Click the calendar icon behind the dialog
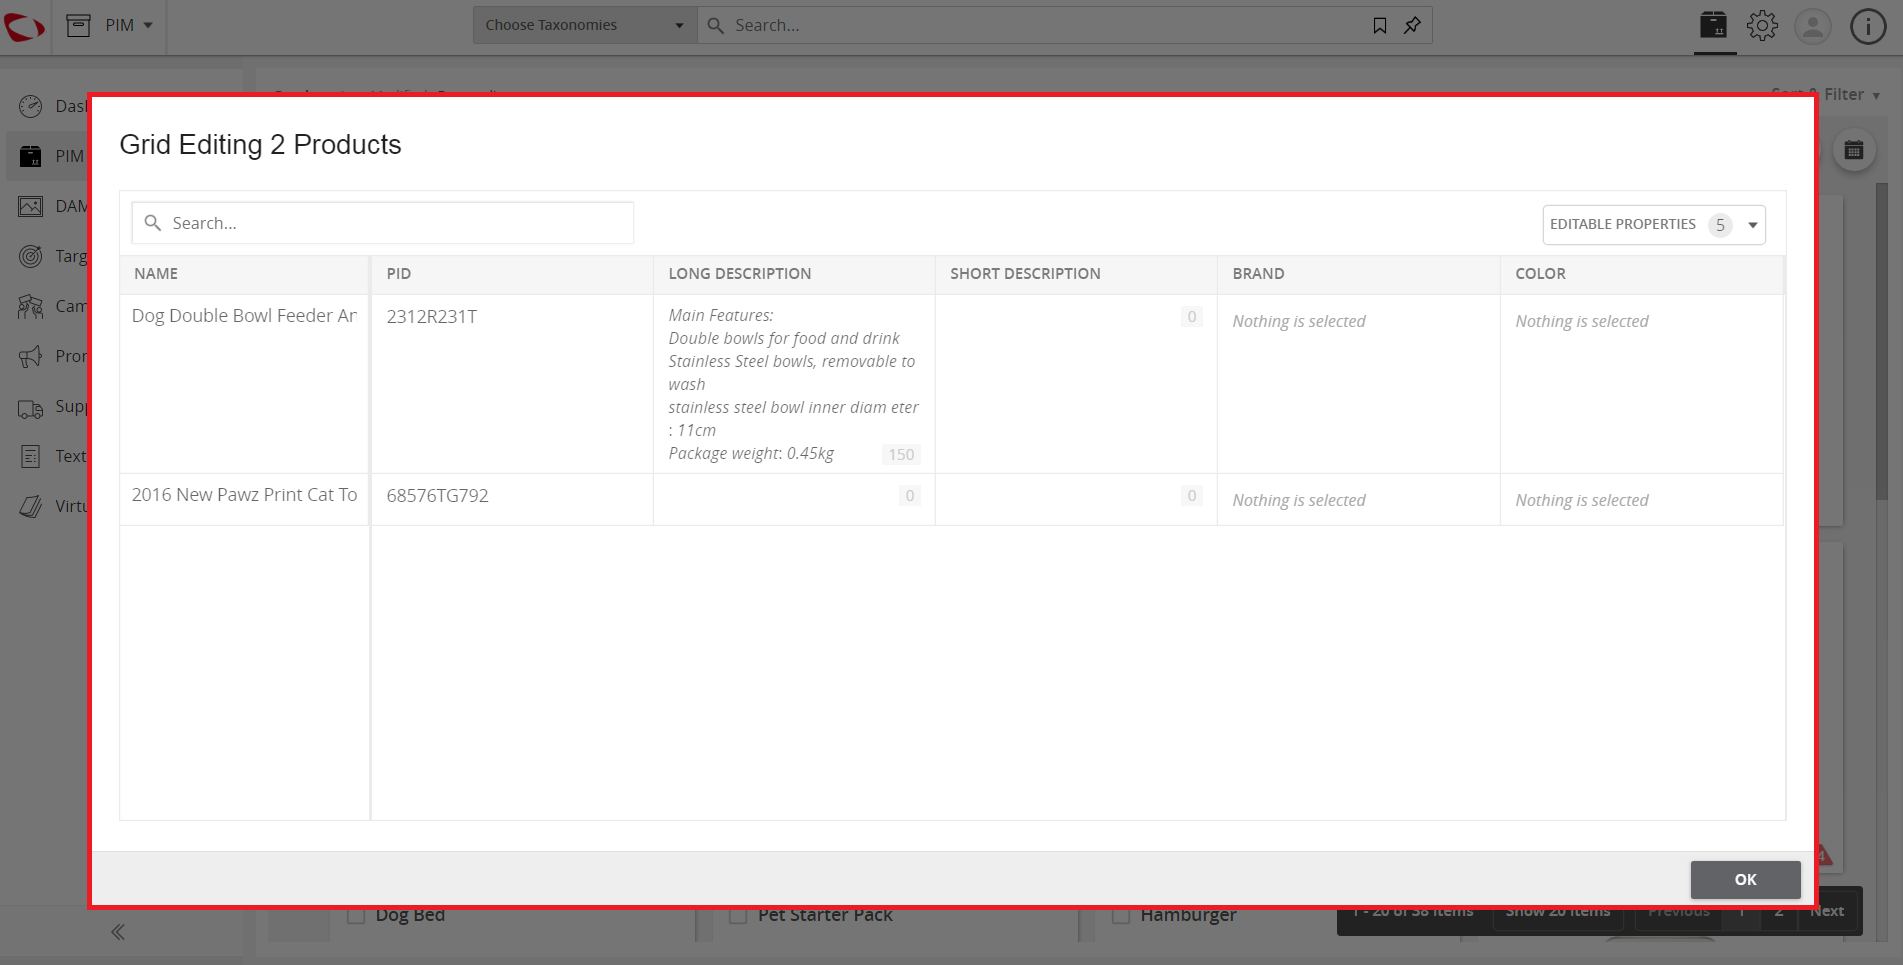 [x=1853, y=150]
